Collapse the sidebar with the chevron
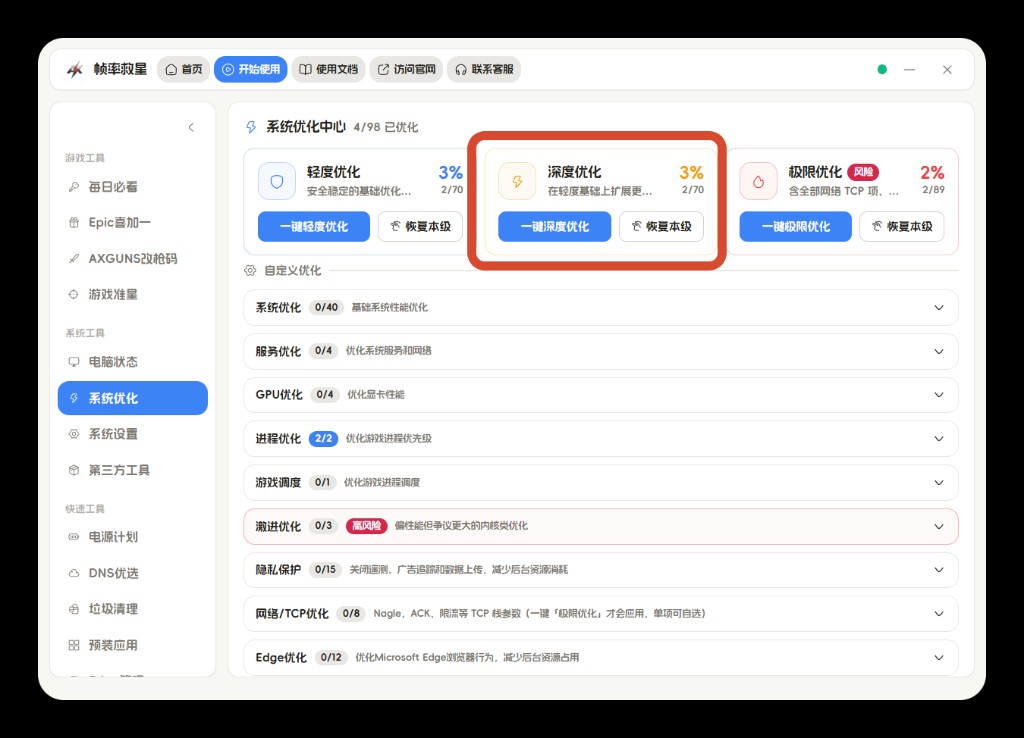Screen dimensions: 1024x738 point(191,127)
